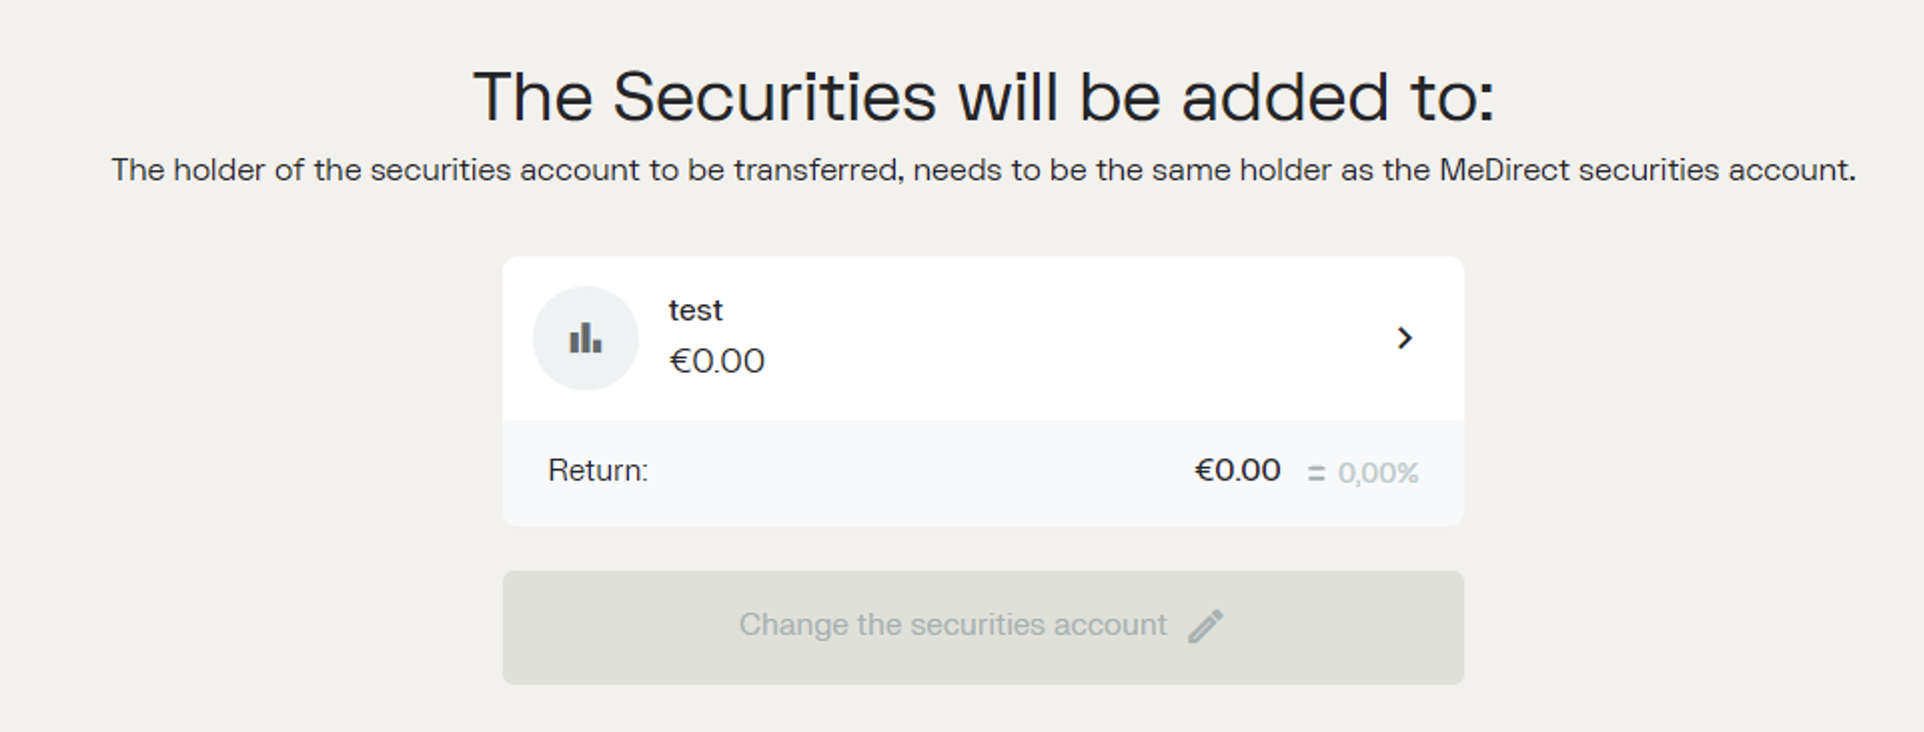Select the 'test' account name
This screenshot has width=1924, height=732.
695,310
